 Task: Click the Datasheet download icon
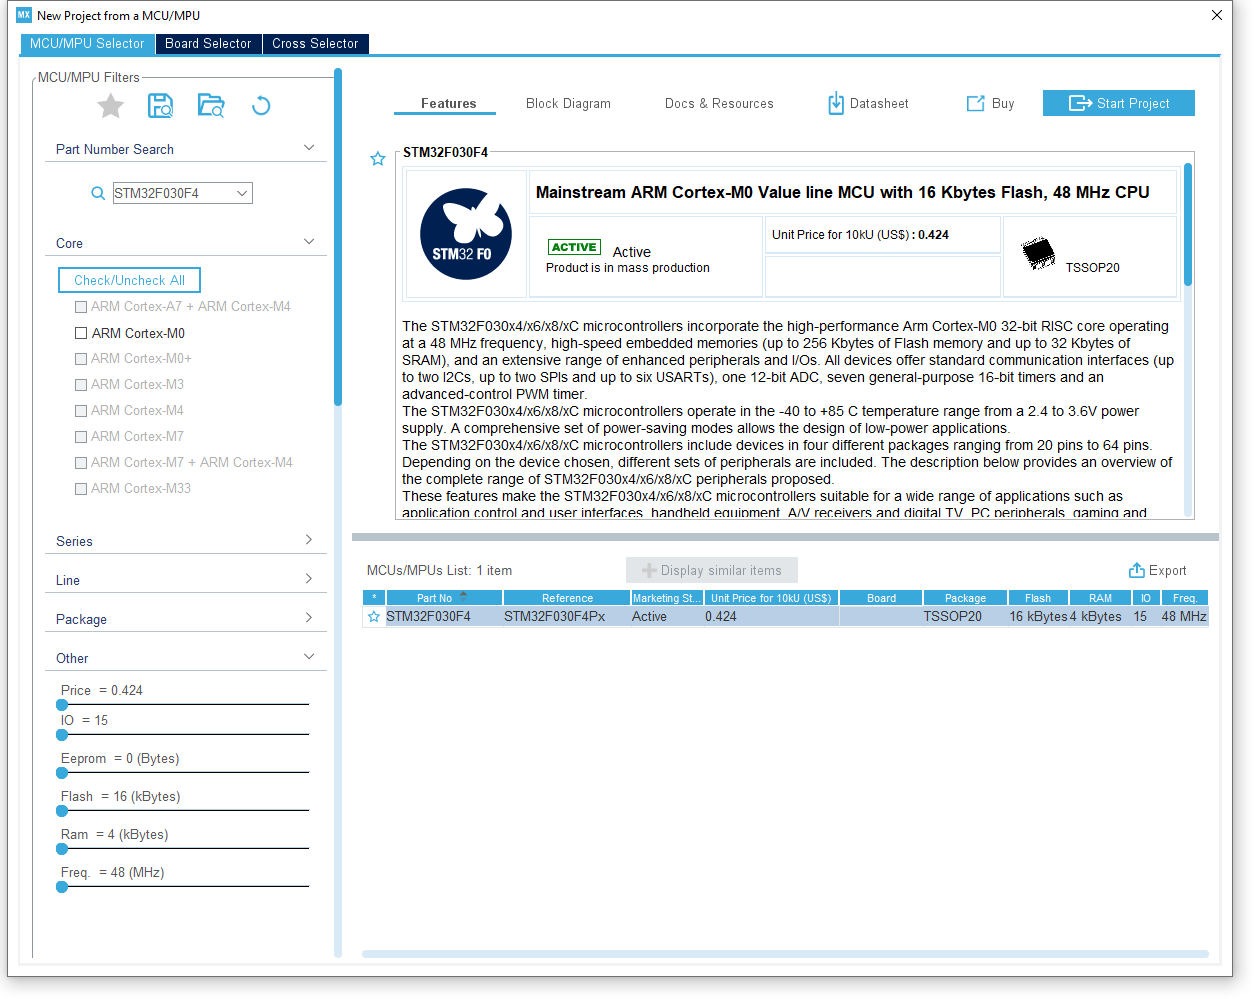tap(836, 103)
